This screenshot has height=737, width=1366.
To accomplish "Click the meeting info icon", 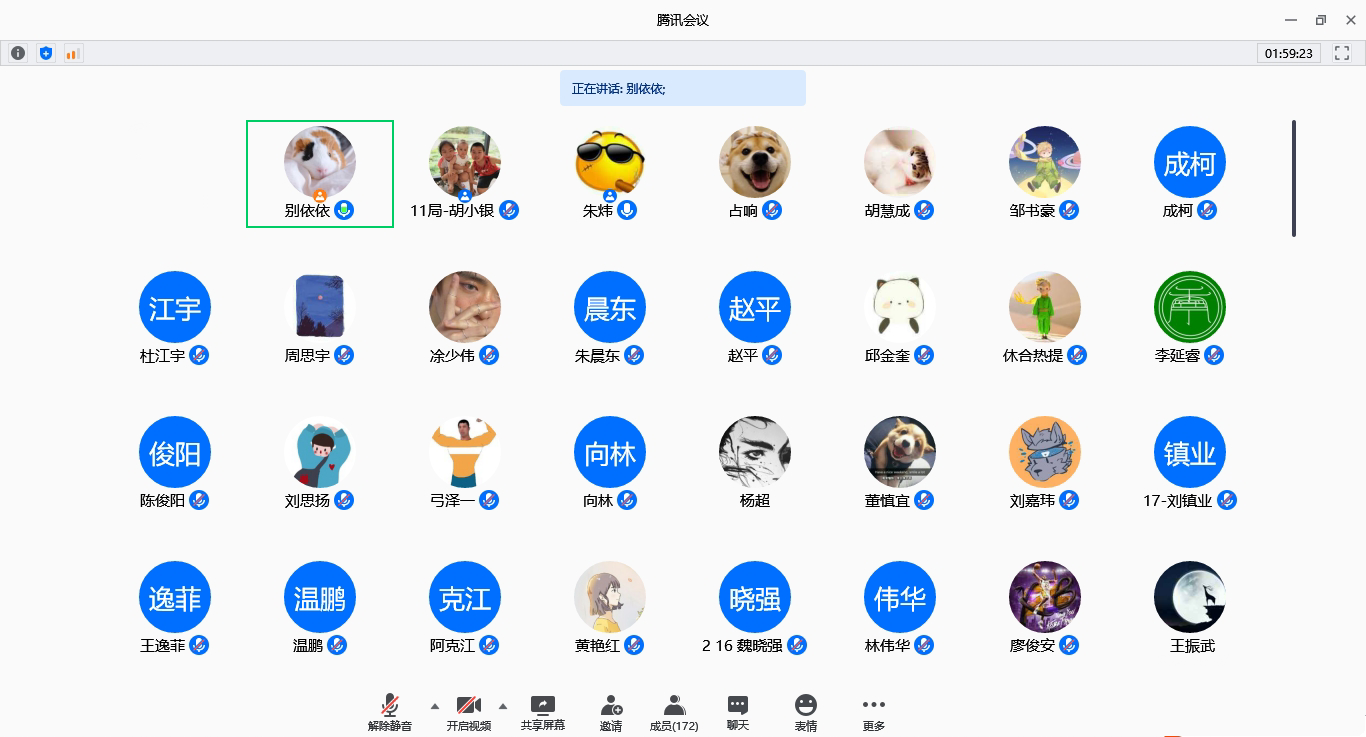I will (x=18, y=53).
